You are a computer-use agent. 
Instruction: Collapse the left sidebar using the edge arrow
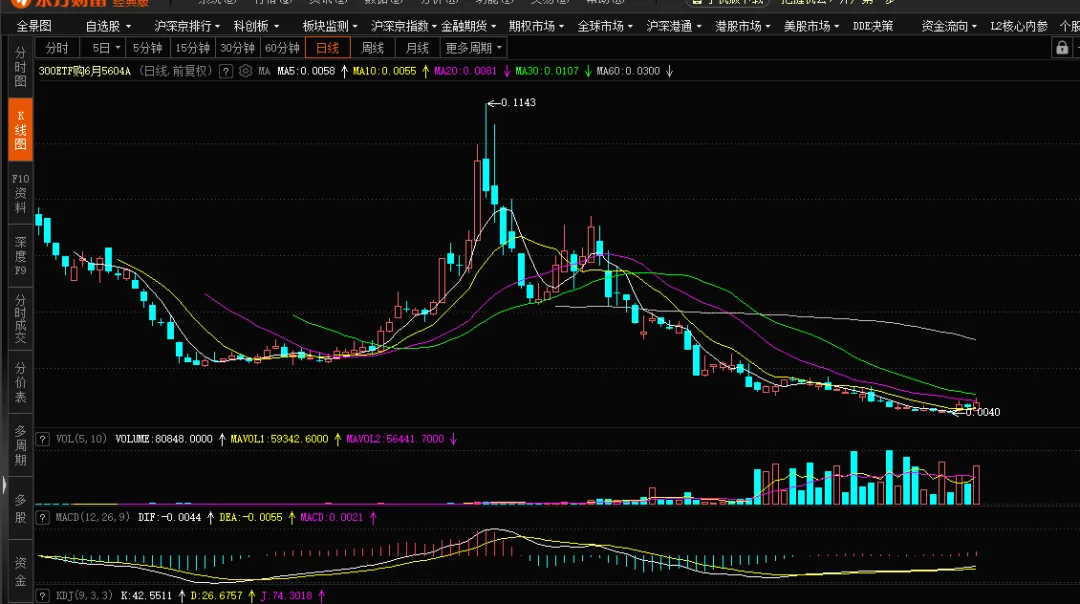4,485
